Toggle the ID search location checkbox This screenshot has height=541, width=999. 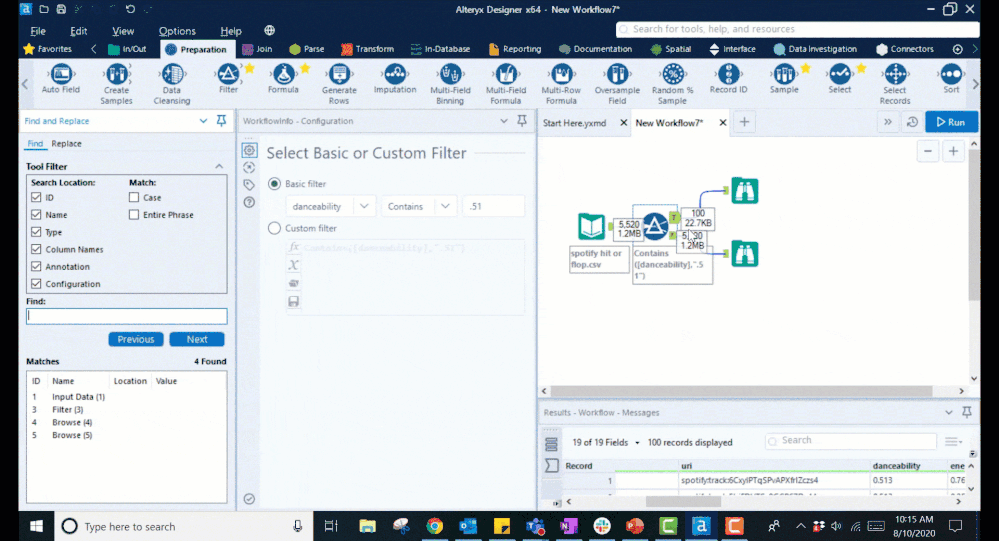(x=36, y=198)
